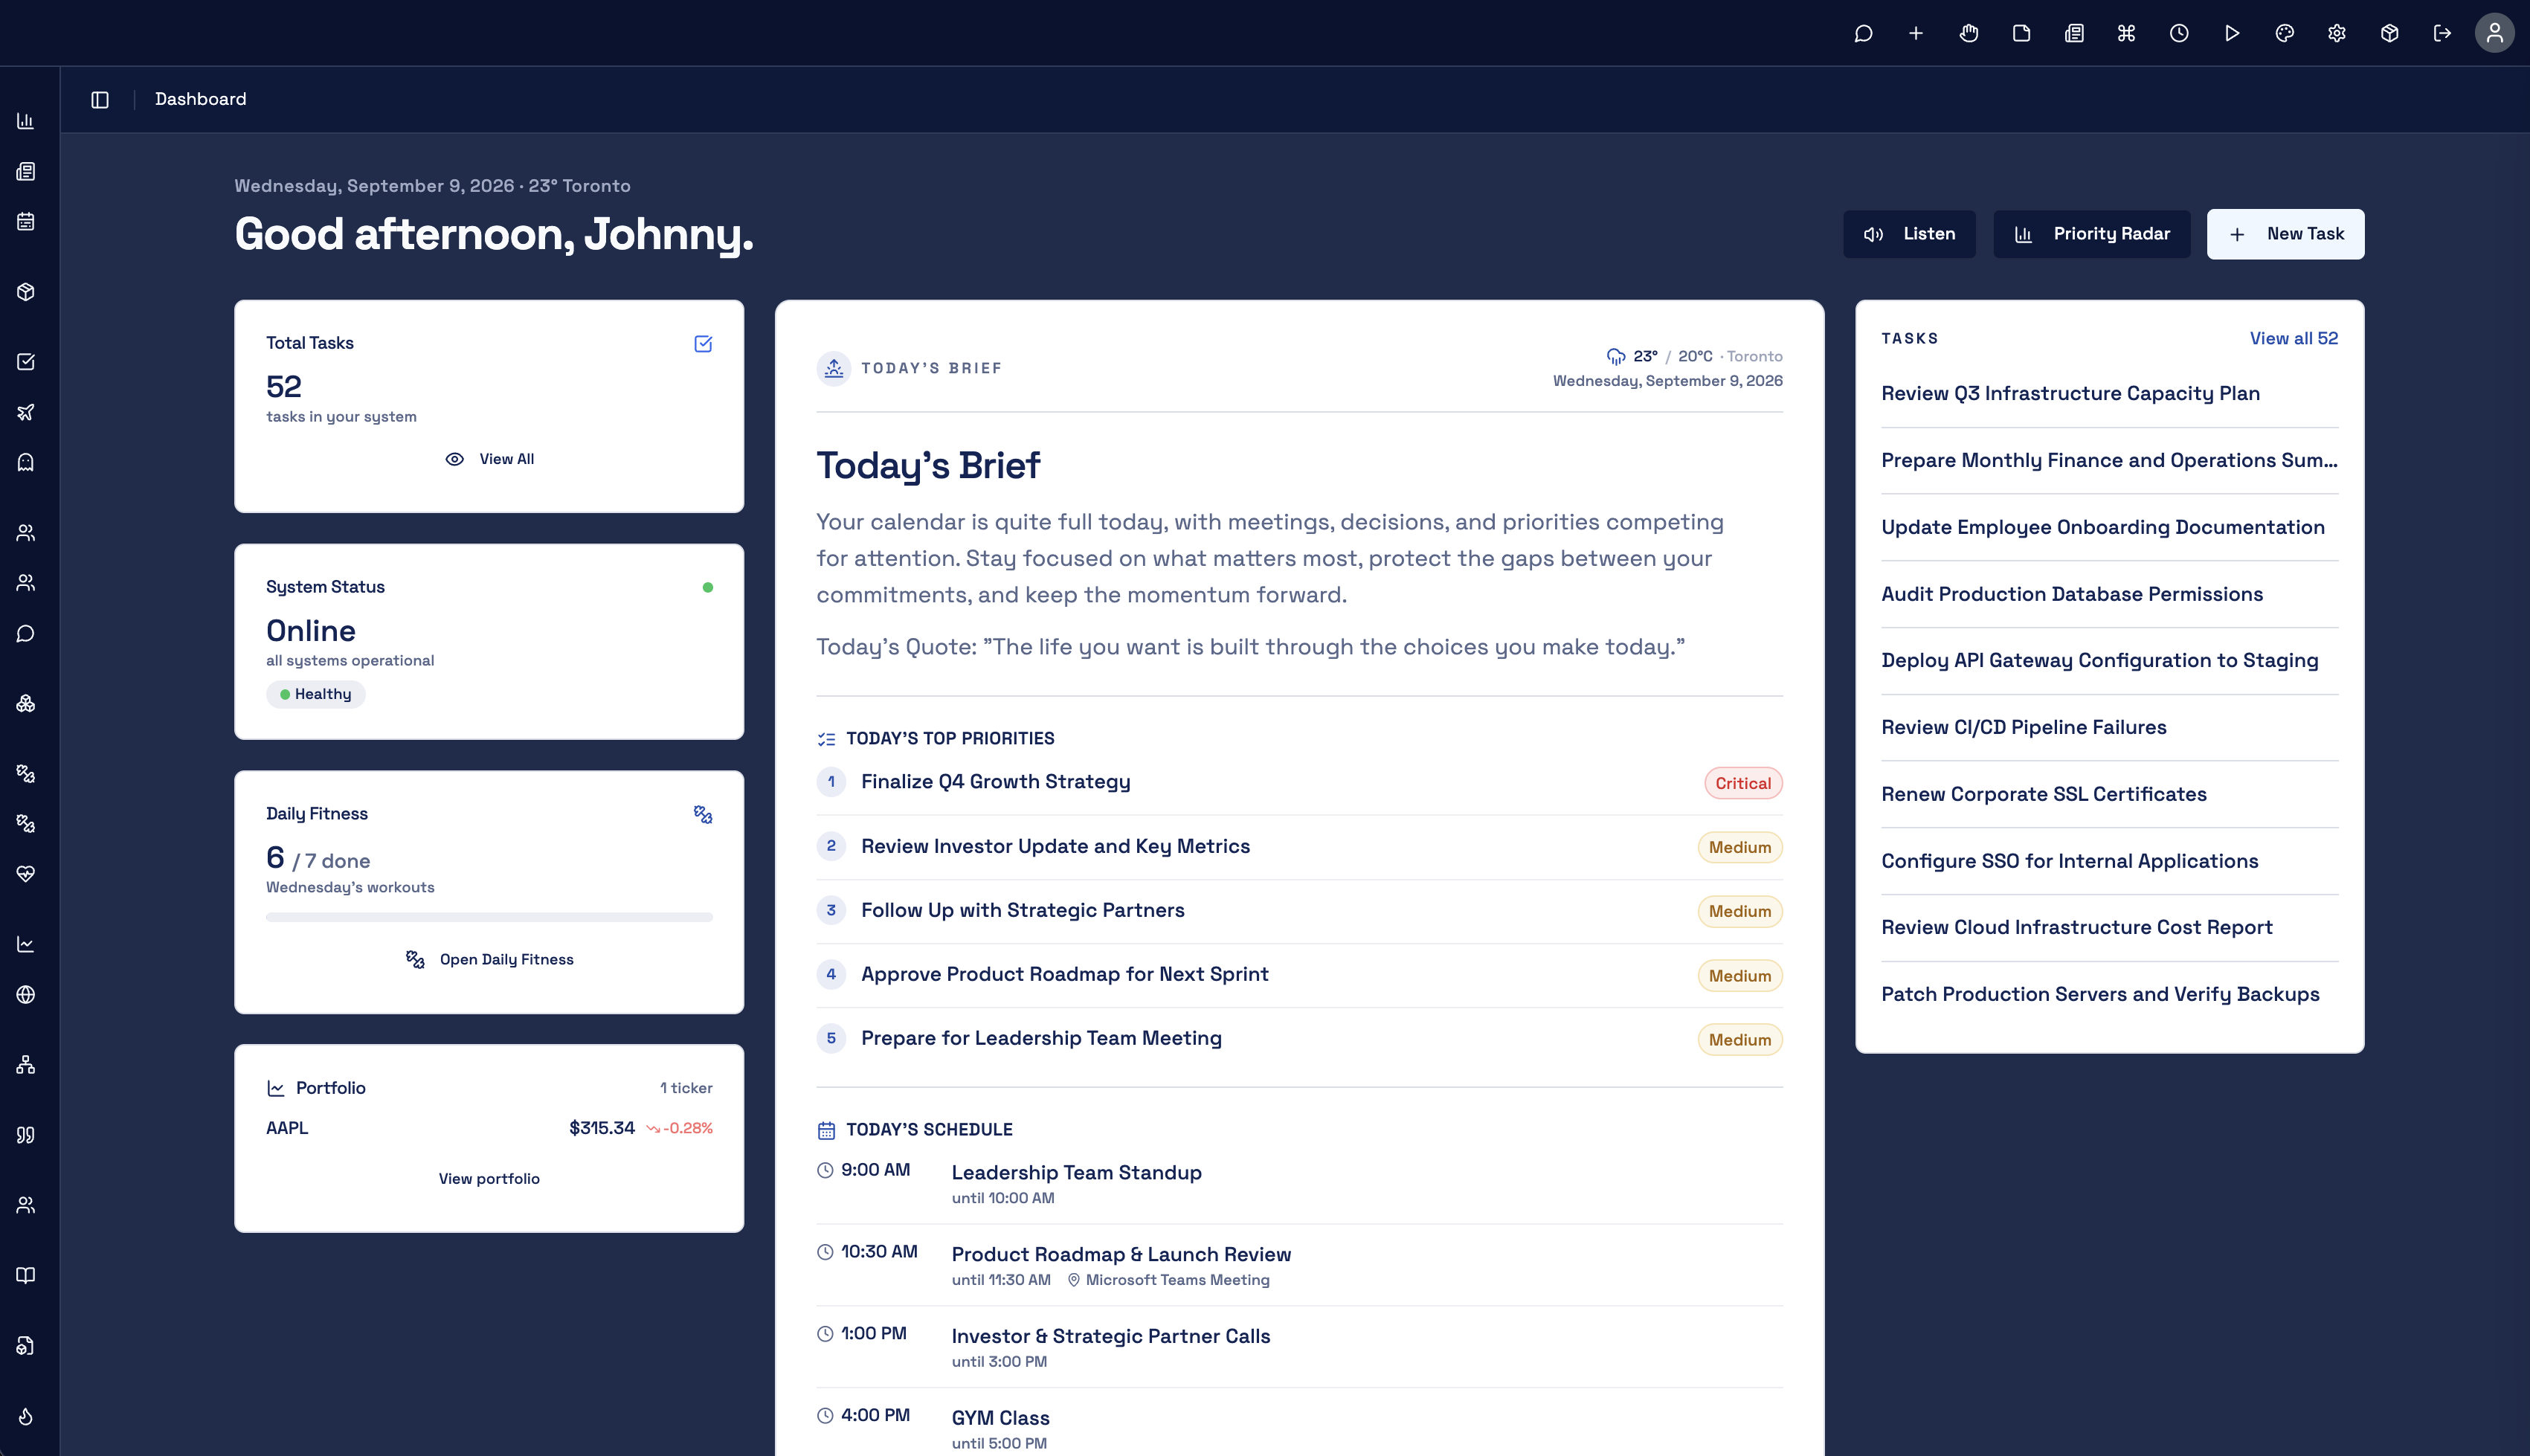Click the globe icon in the left sidebar
Screen dimensions: 2530x1456
(26, 994)
